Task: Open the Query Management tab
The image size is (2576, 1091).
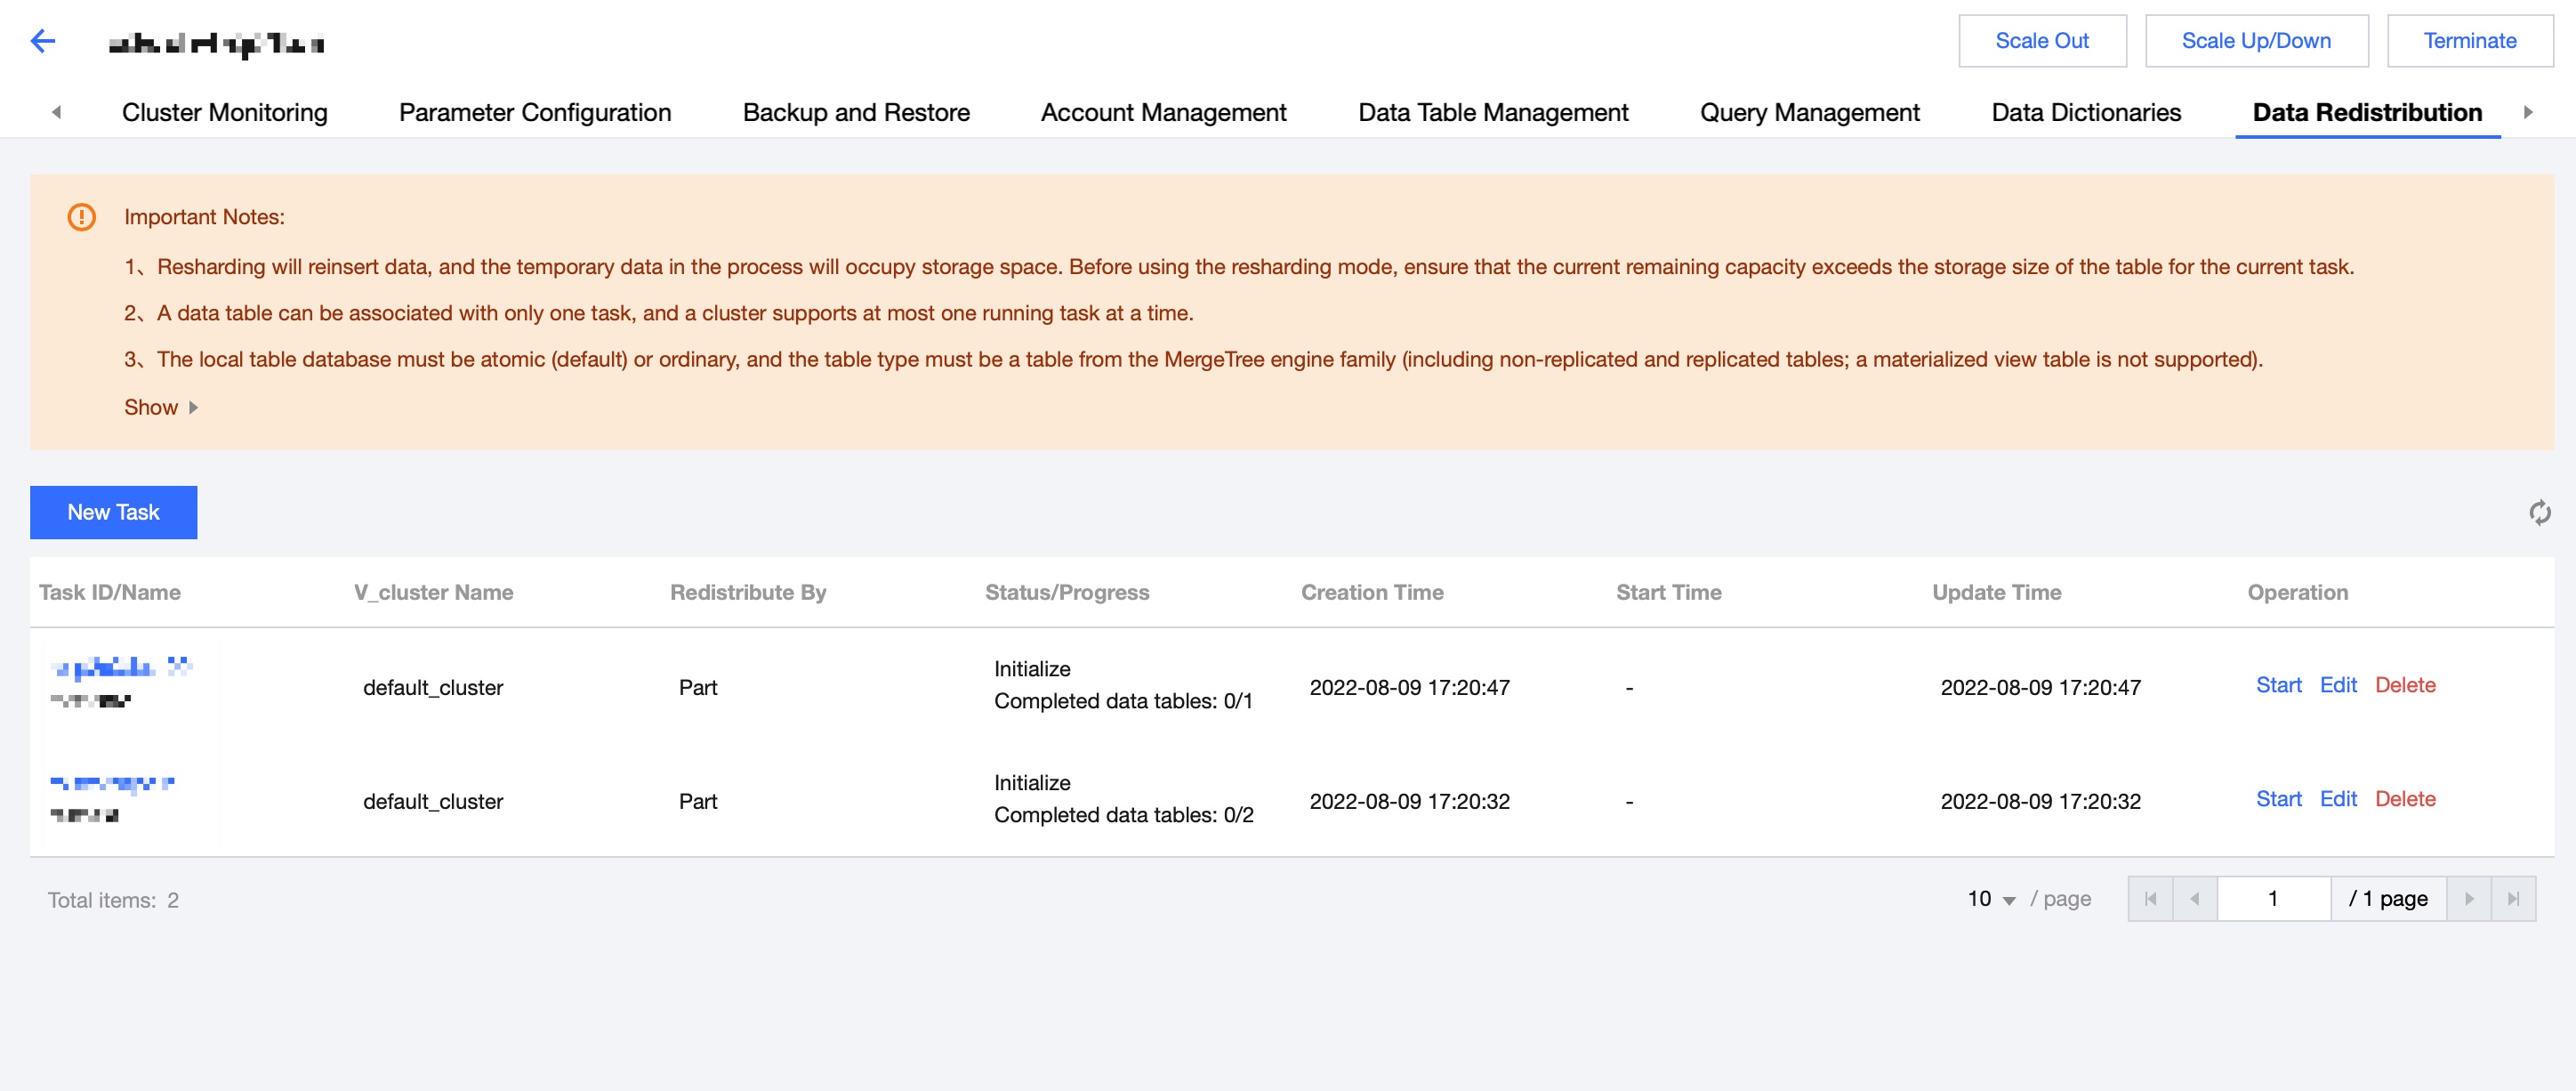Action: [1809, 112]
